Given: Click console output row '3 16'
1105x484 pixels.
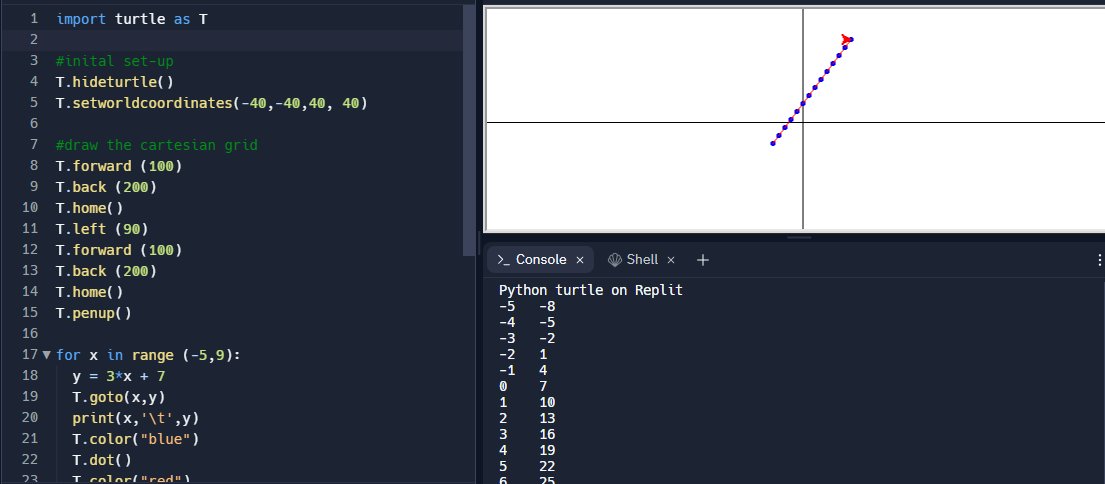Looking at the screenshot, I should (x=527, y=435).
